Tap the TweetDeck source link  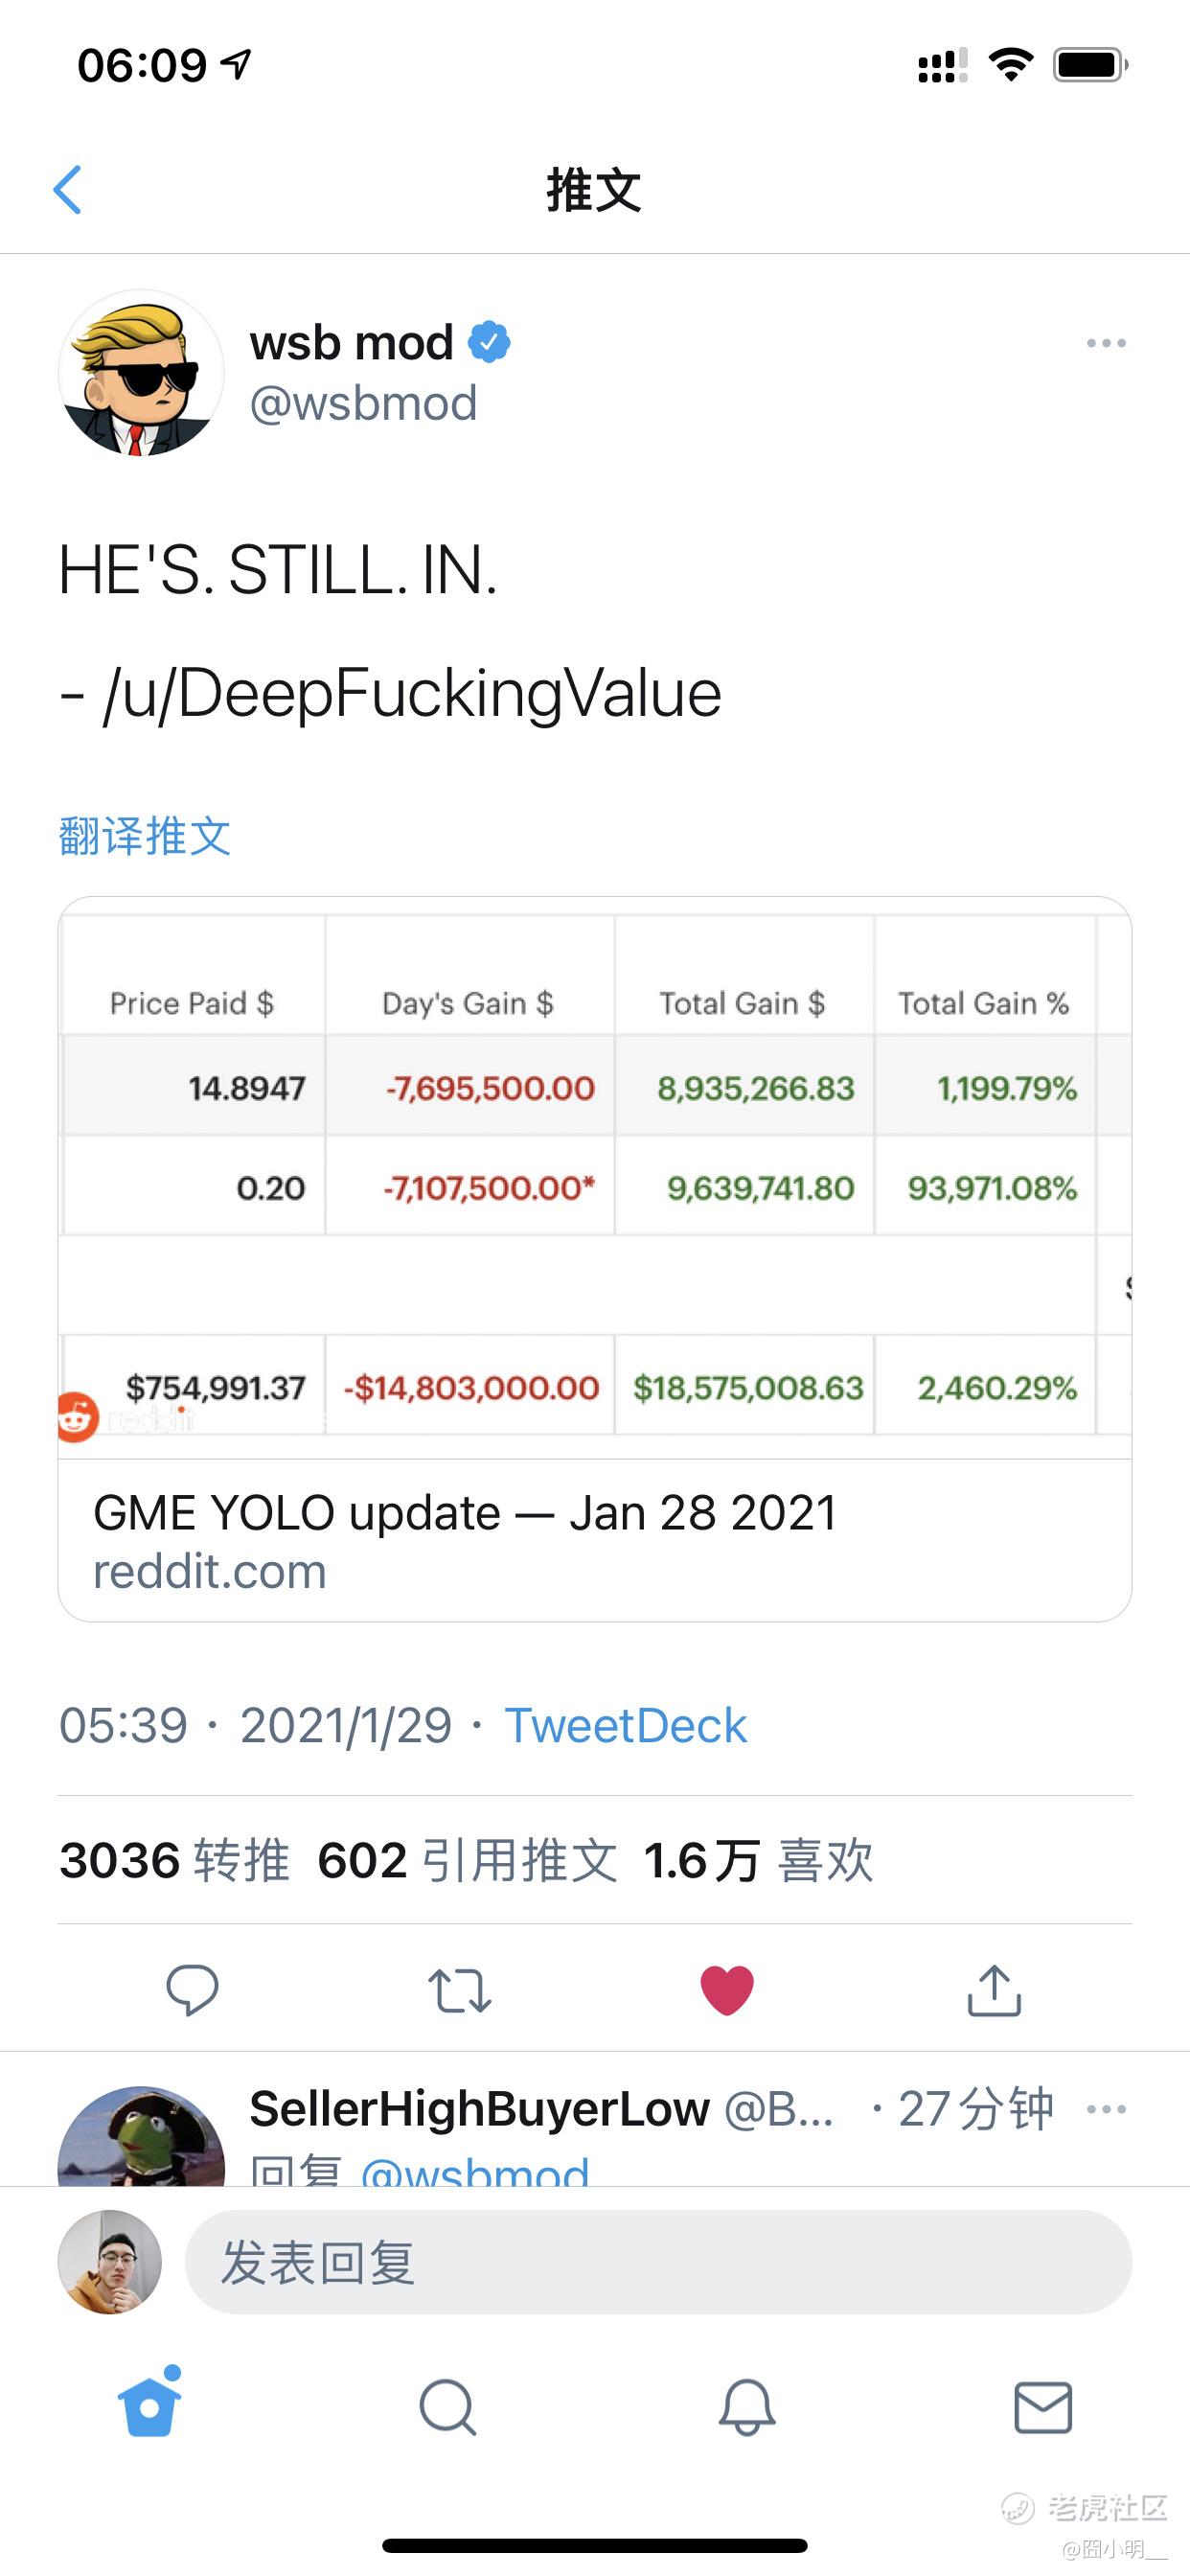[625, 1725]
